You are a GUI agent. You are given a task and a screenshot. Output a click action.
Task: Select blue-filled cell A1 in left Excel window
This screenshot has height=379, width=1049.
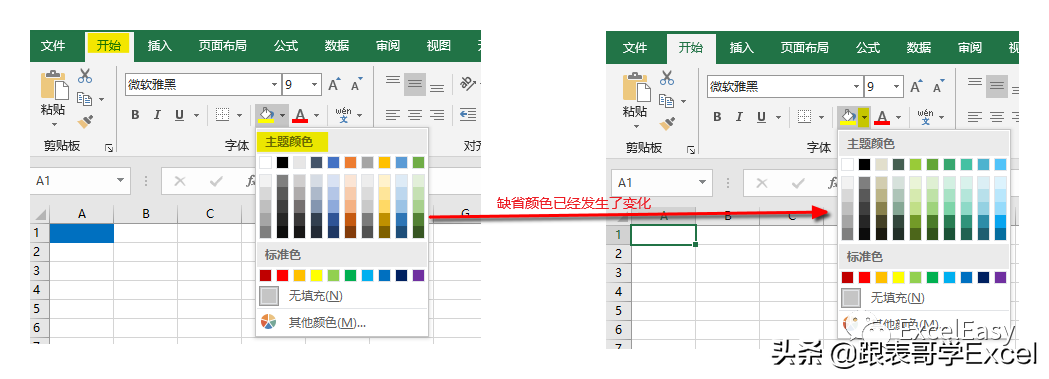[82, 233]
